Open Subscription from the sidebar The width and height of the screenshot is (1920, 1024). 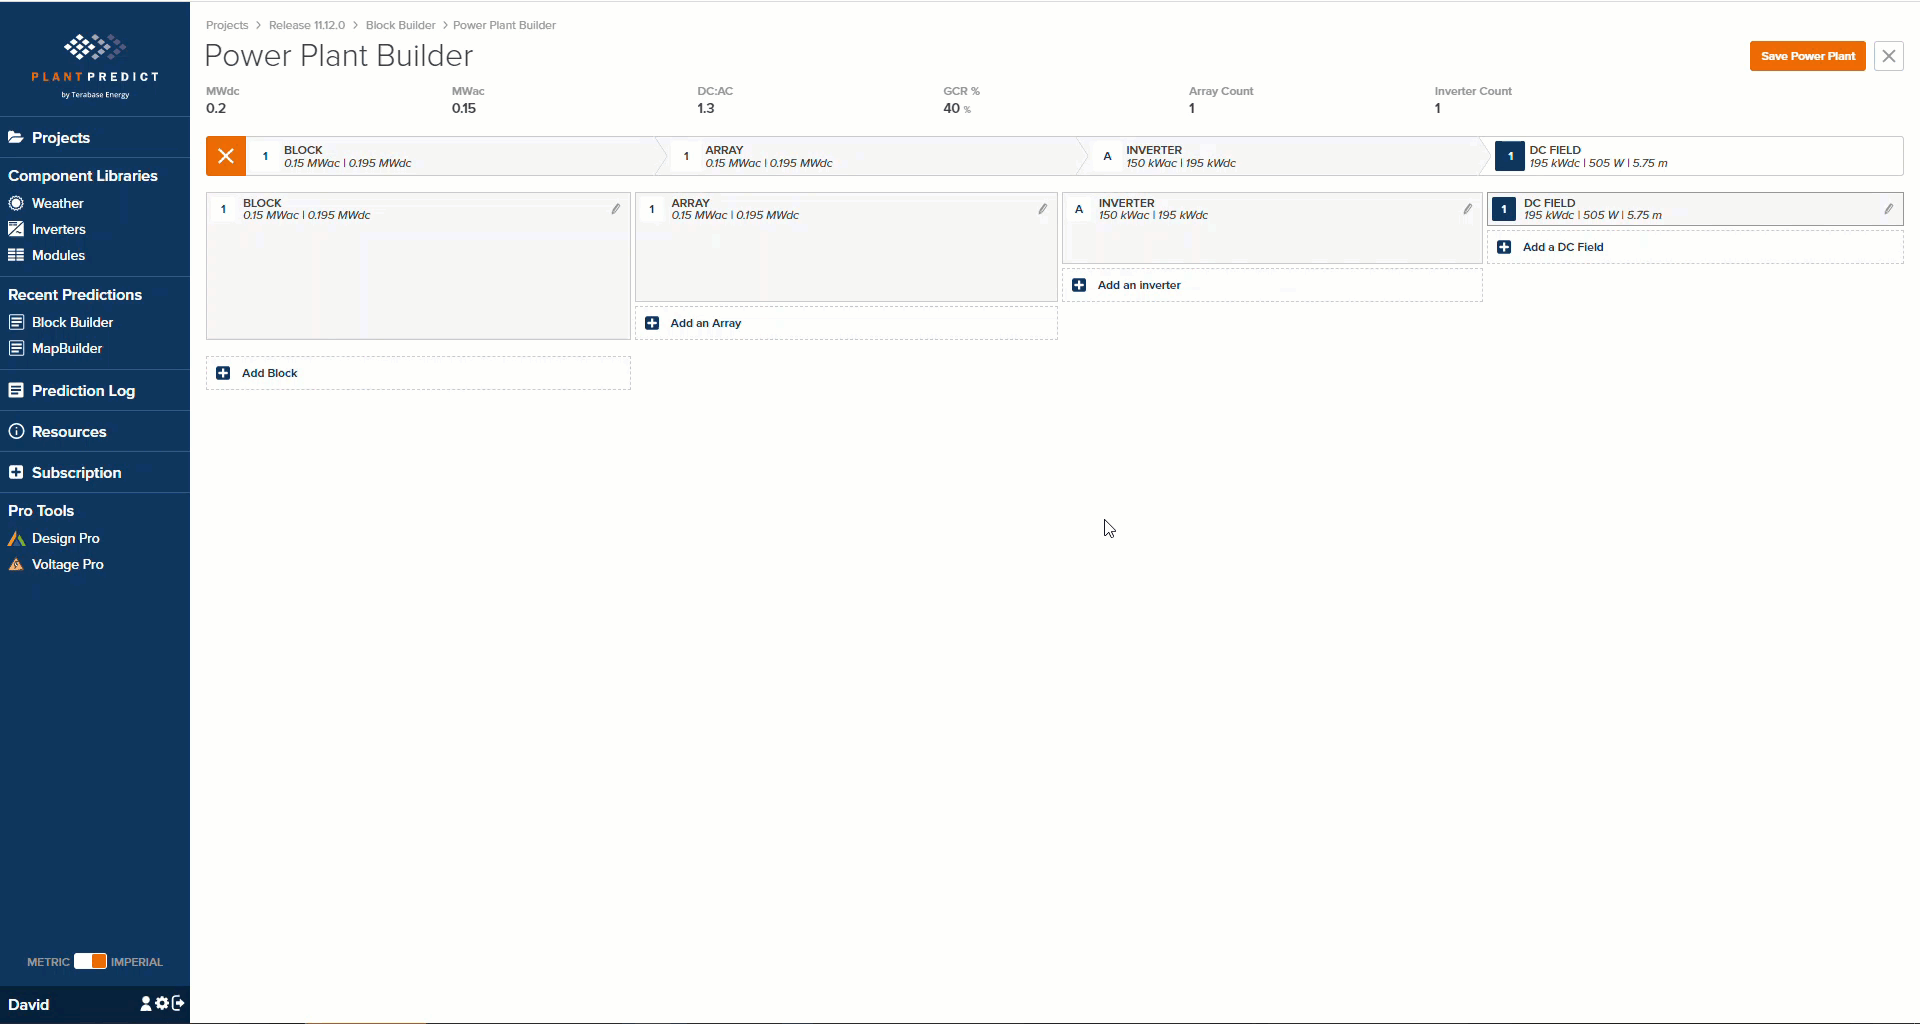click(x=76, y=472)
